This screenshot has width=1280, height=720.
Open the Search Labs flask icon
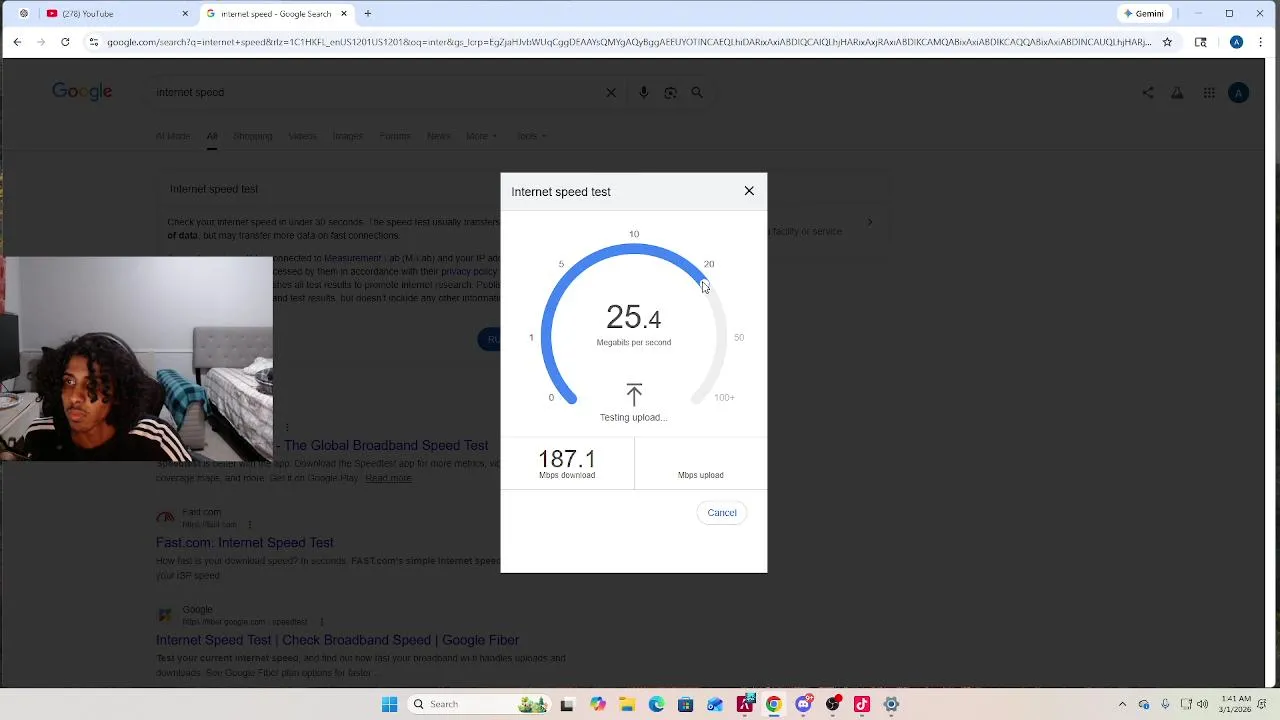point(1177,93)
